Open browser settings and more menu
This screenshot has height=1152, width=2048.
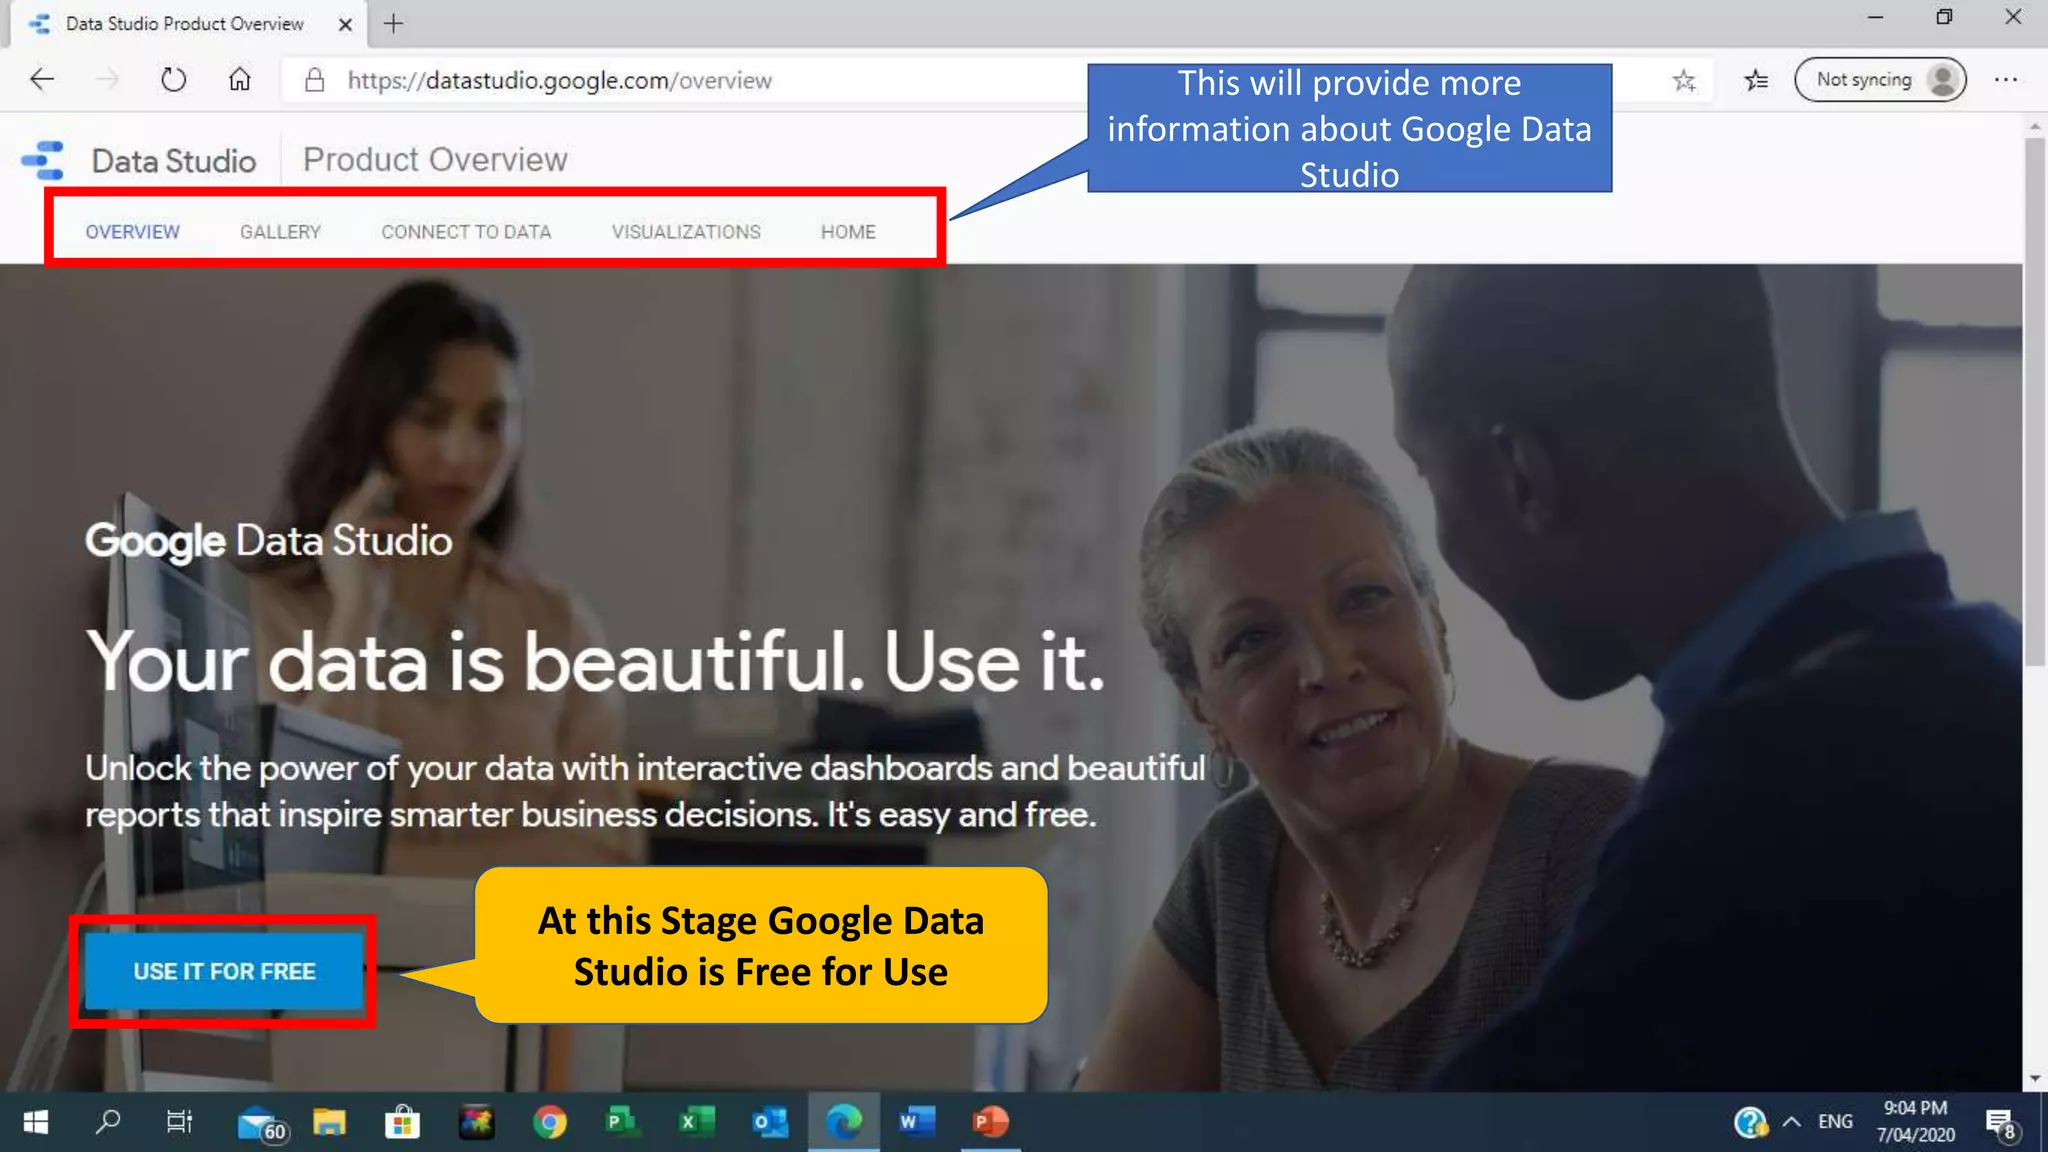2006,80
